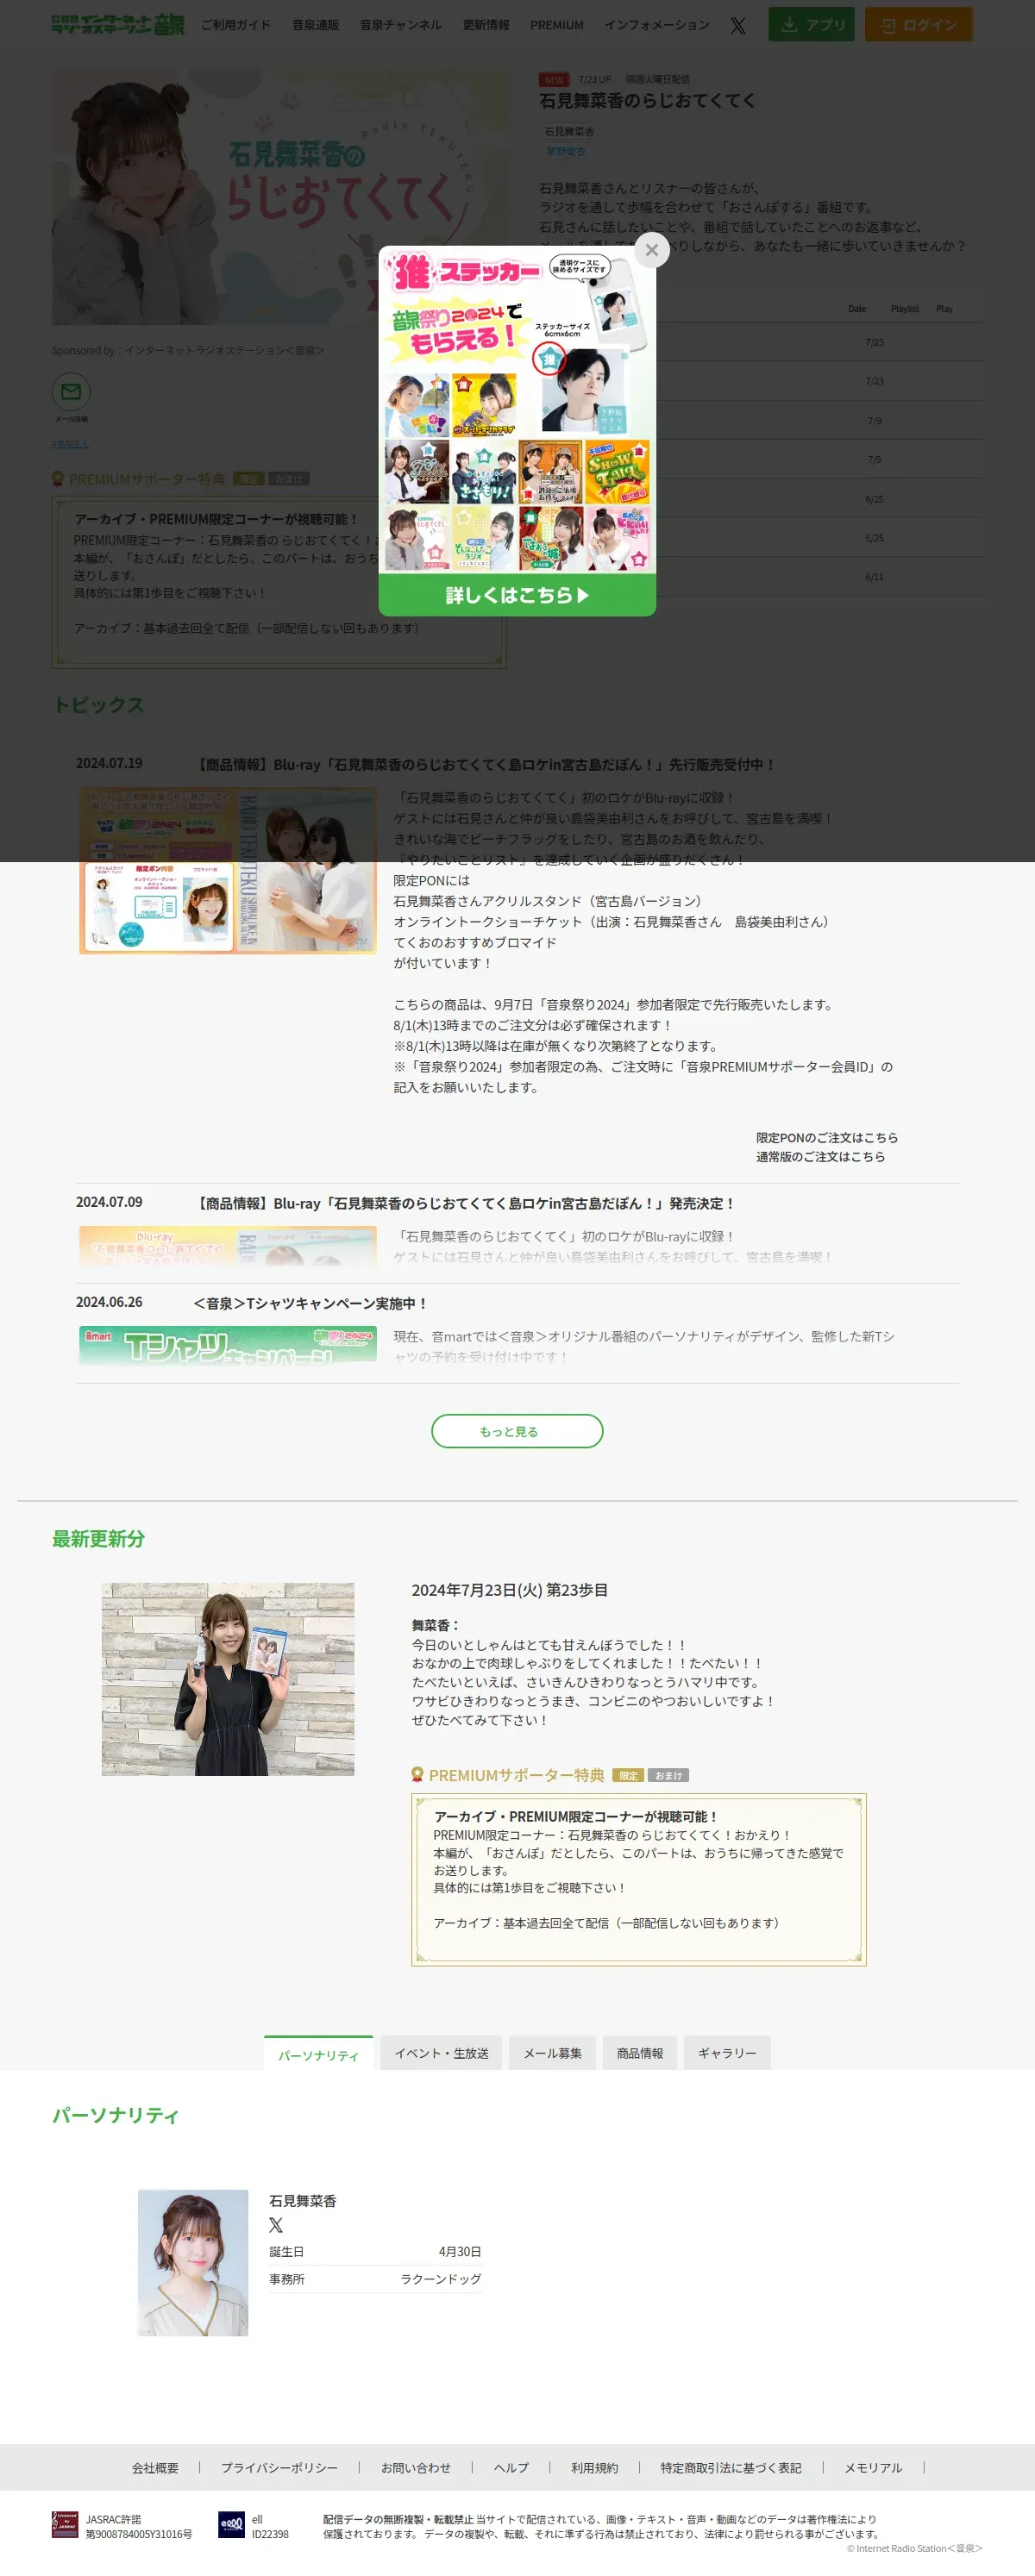Image resolution: width=1035 pixels, height=2576 pixels.
Task: Switch to the ギャラリー tab
Action: coord(727,2054)
